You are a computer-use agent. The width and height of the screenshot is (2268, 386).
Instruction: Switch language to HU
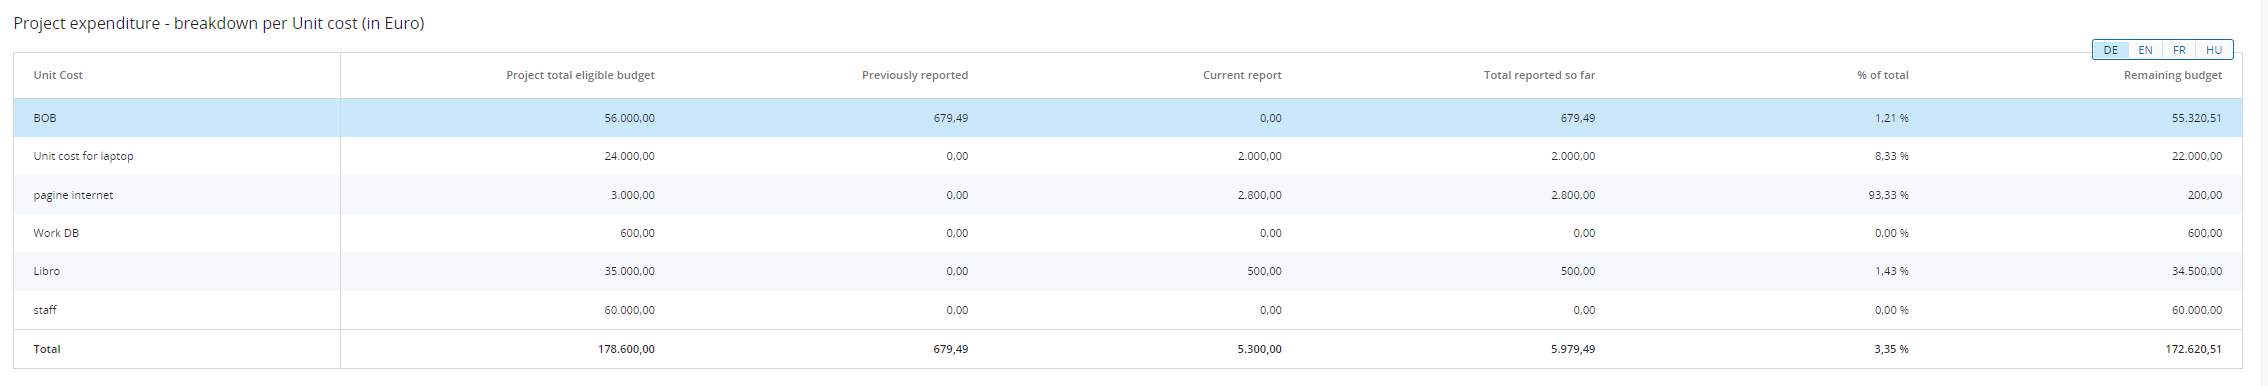click(2214, 50)
